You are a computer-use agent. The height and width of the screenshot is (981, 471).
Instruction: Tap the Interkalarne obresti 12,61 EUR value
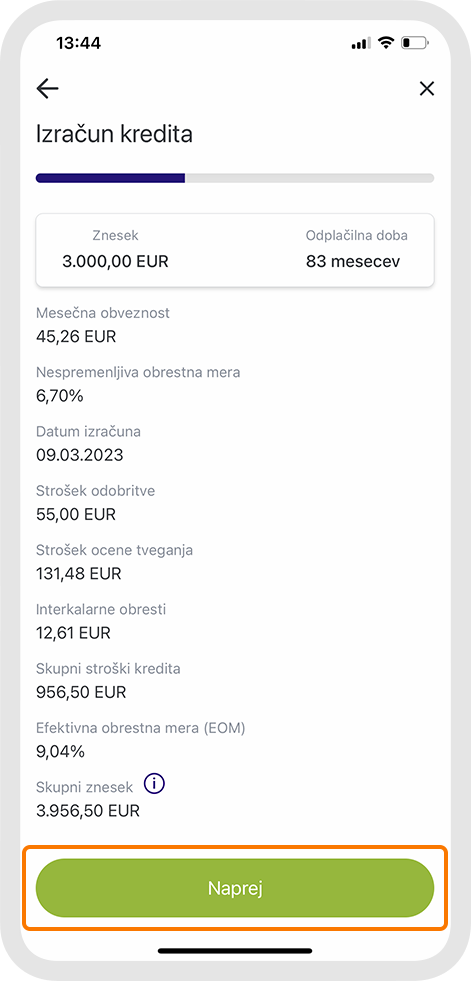[74, 633]
